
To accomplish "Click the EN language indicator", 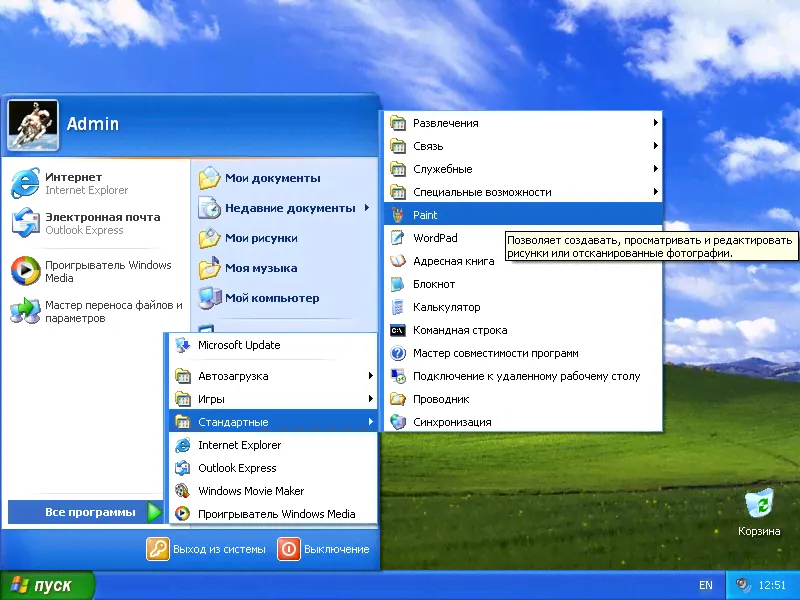I will pos(705,585).
